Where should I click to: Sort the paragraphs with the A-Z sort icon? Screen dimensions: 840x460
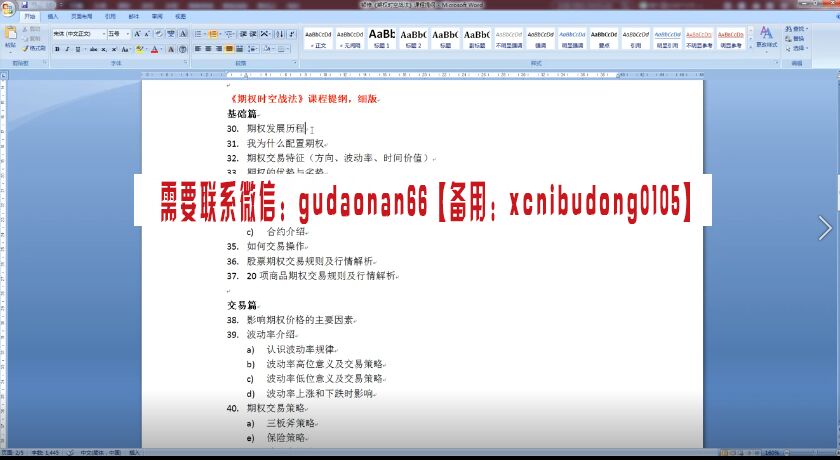tap(280, 34)
